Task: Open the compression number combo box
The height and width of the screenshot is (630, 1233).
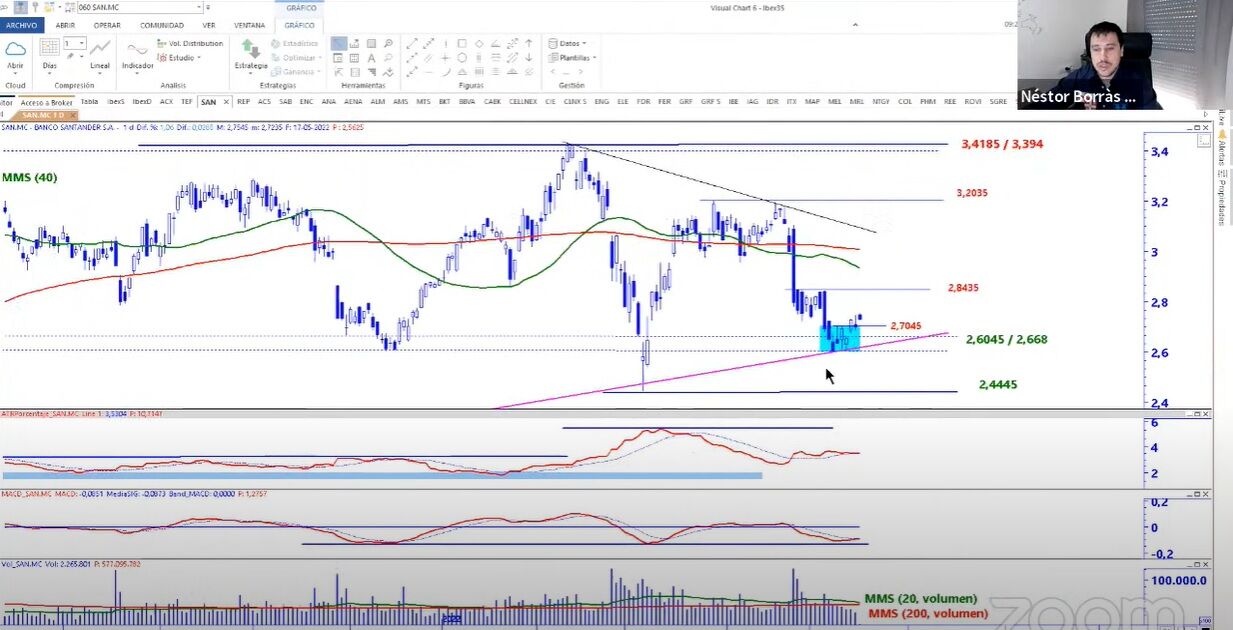Action: (x=74, y=43)
